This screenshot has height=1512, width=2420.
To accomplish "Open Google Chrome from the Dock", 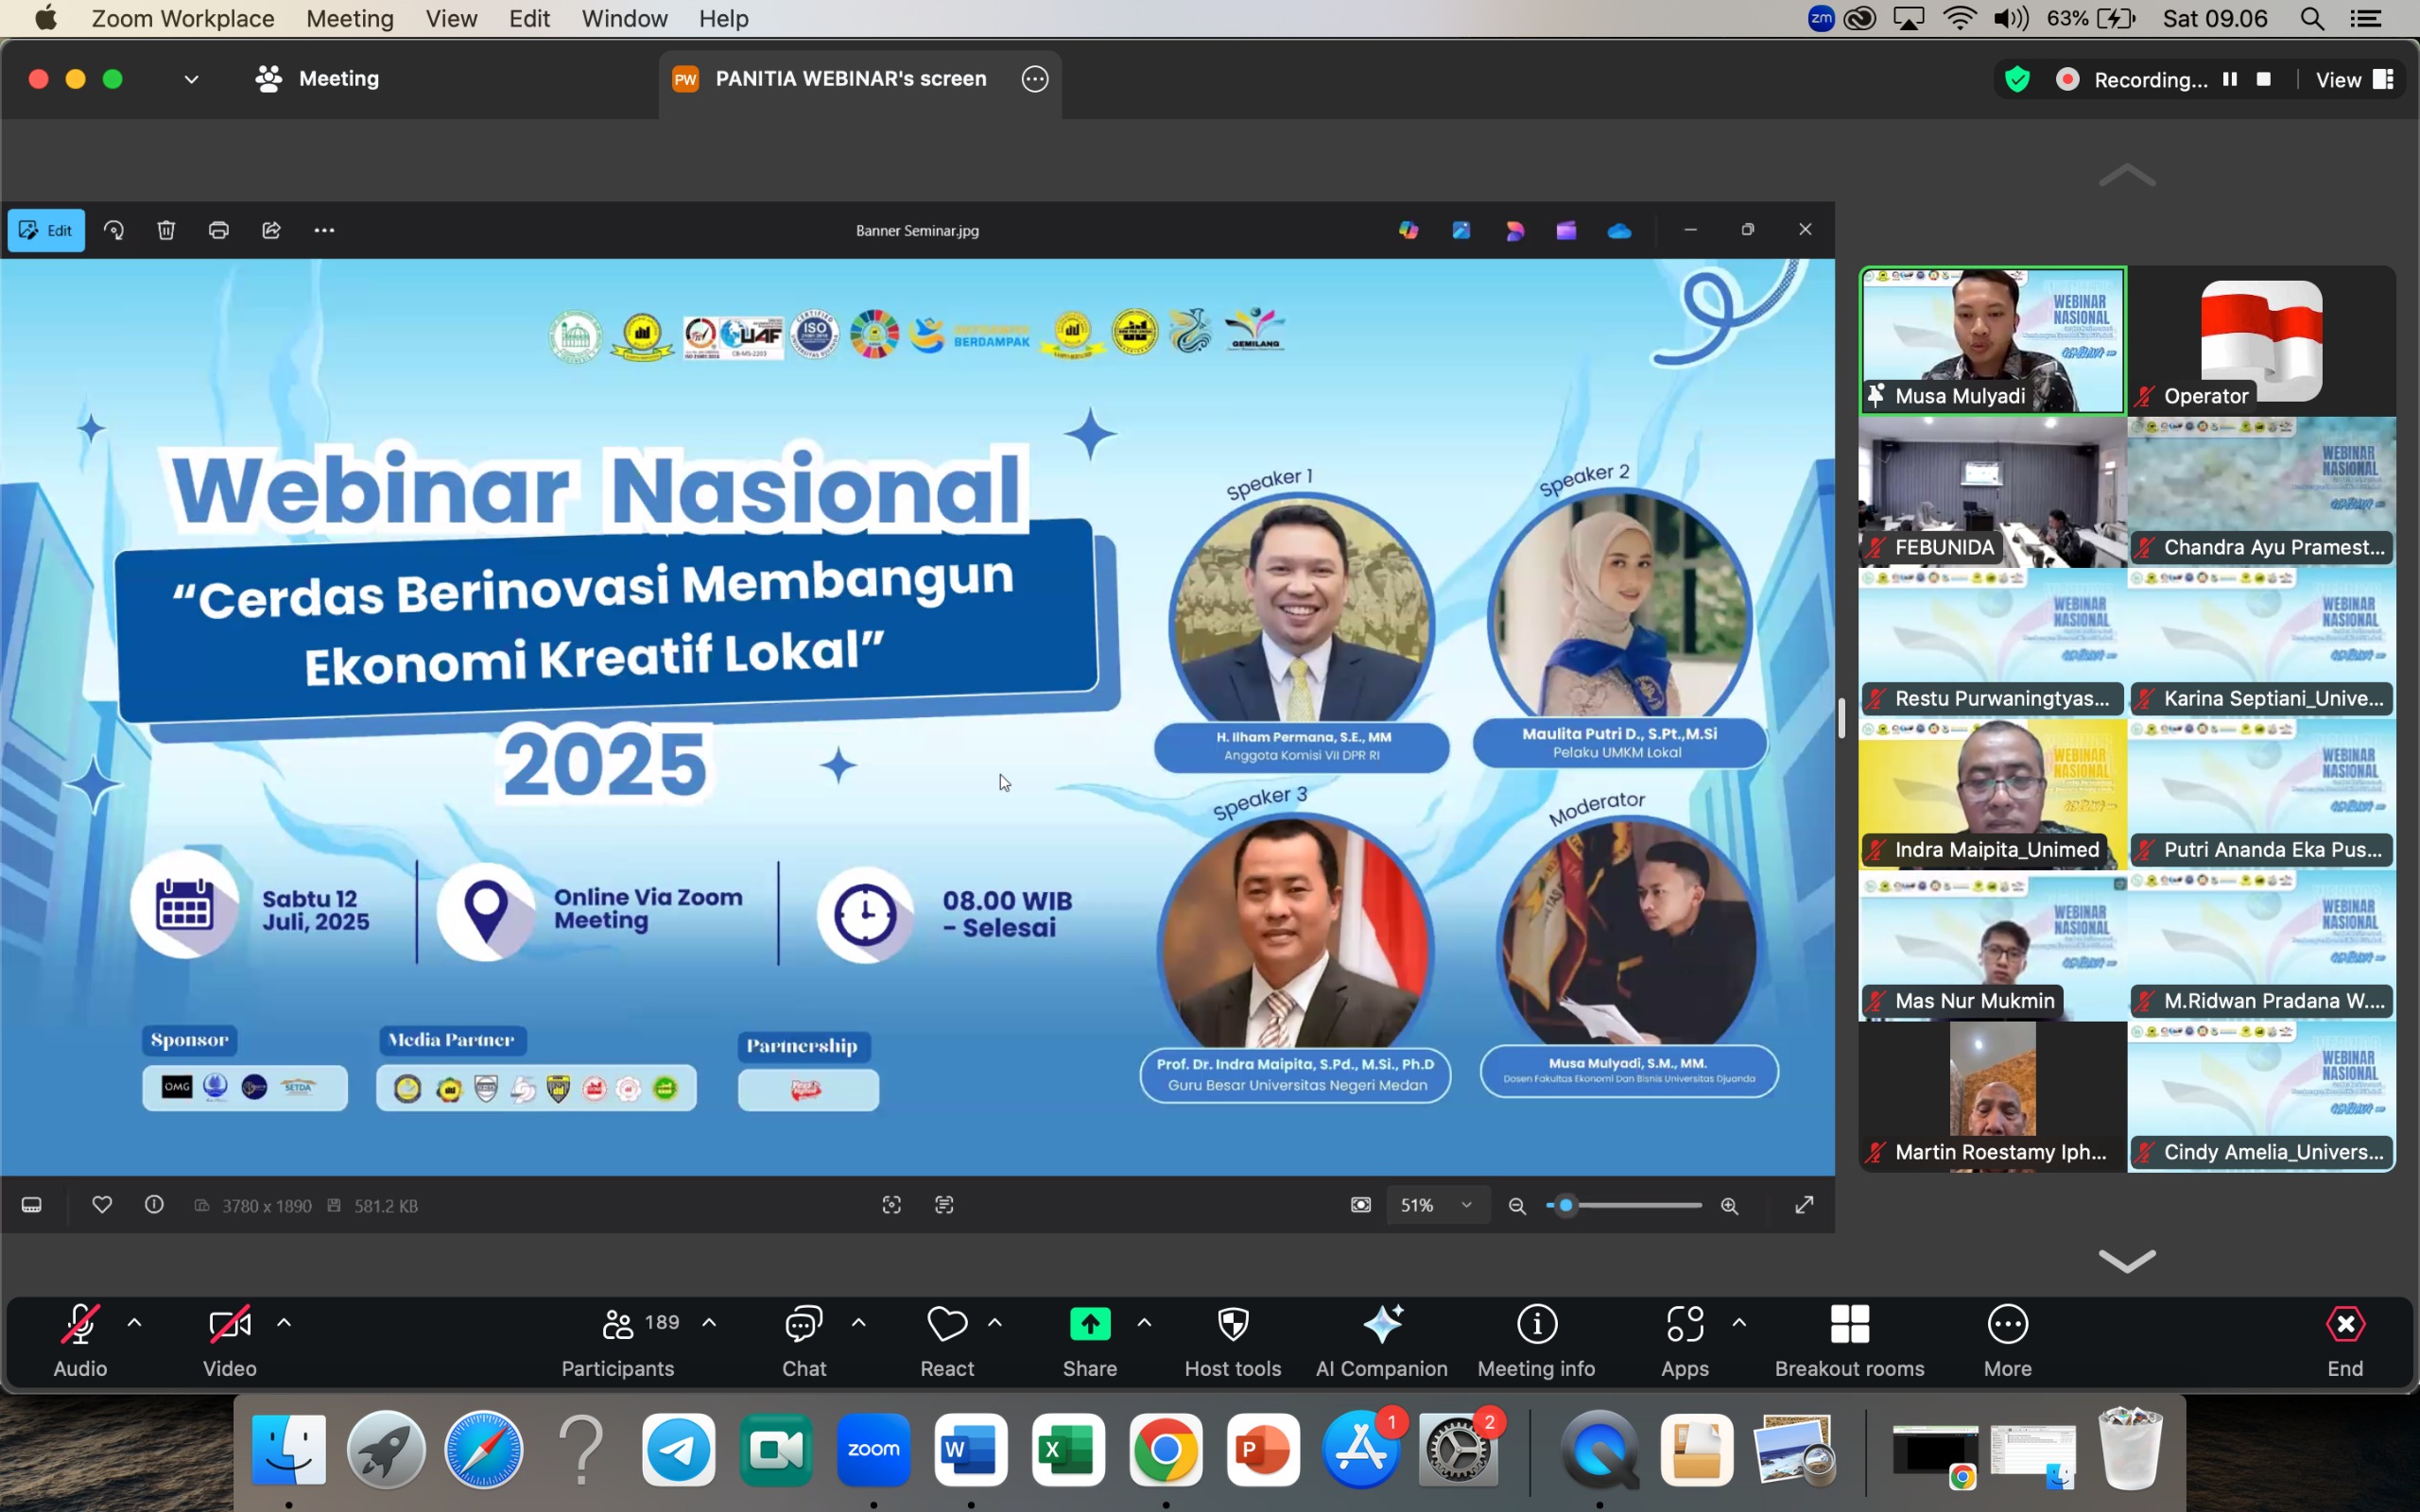I will point(1165,1449).
